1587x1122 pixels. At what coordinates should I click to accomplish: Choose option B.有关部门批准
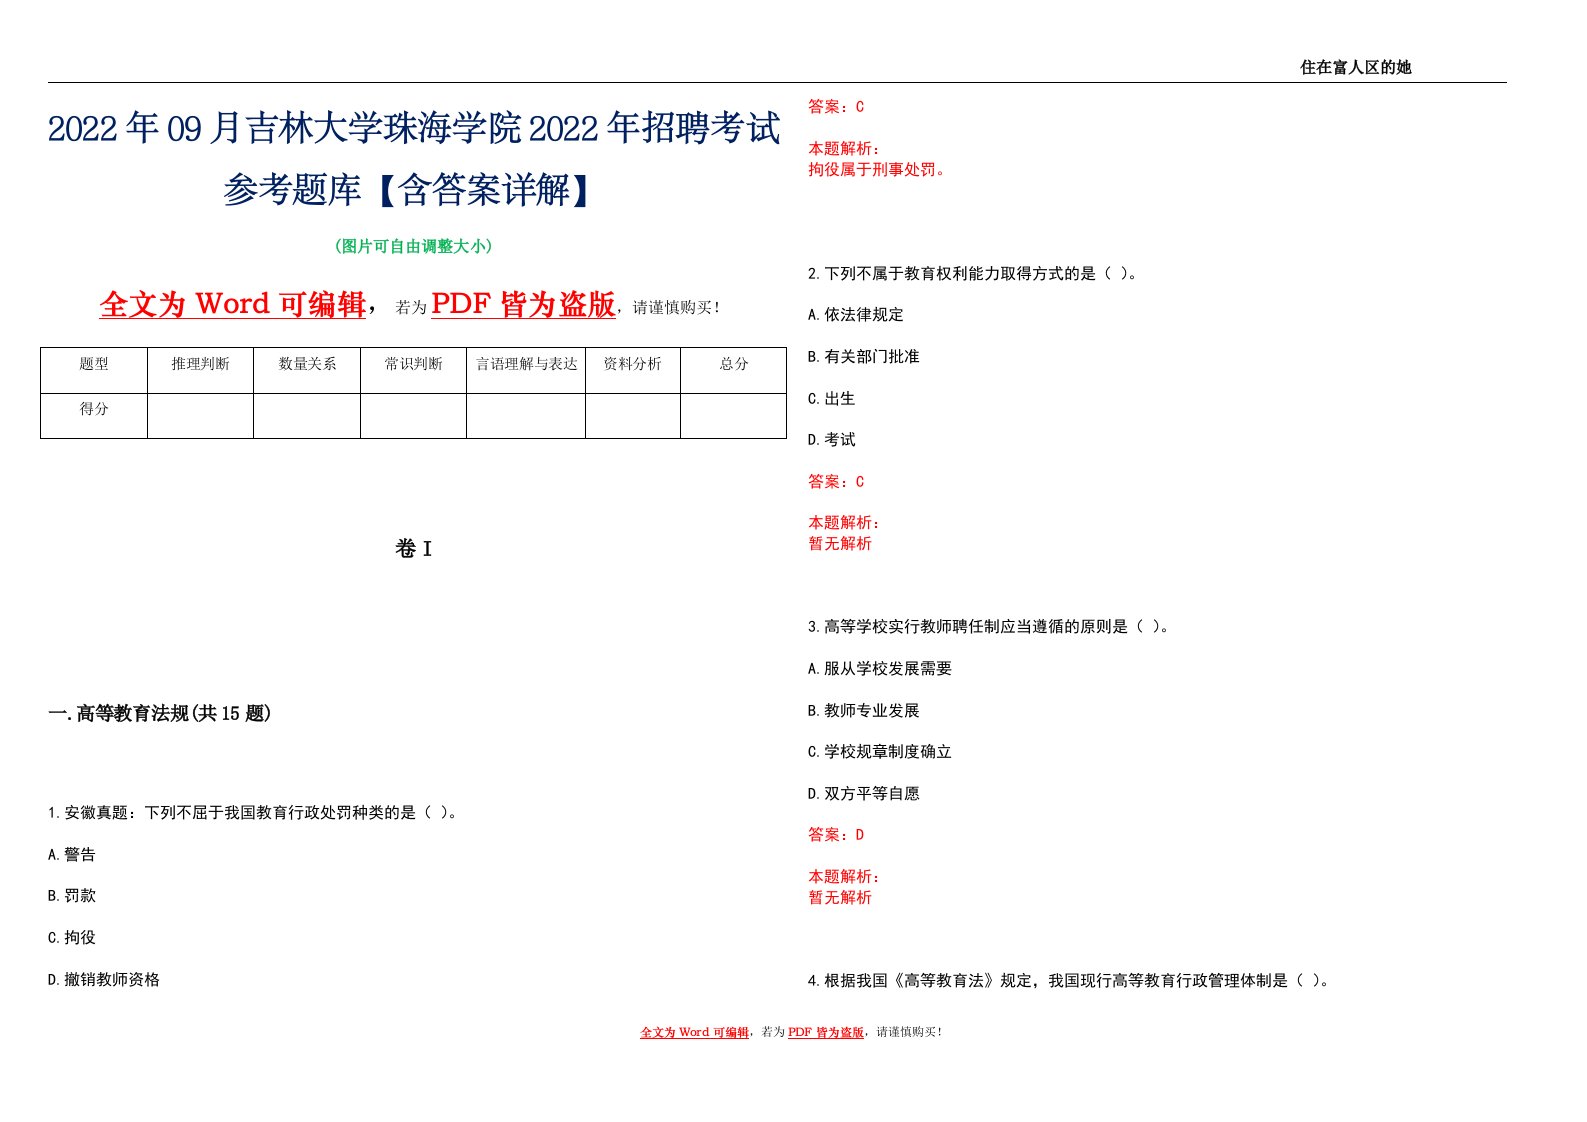(x=864, y=356)
